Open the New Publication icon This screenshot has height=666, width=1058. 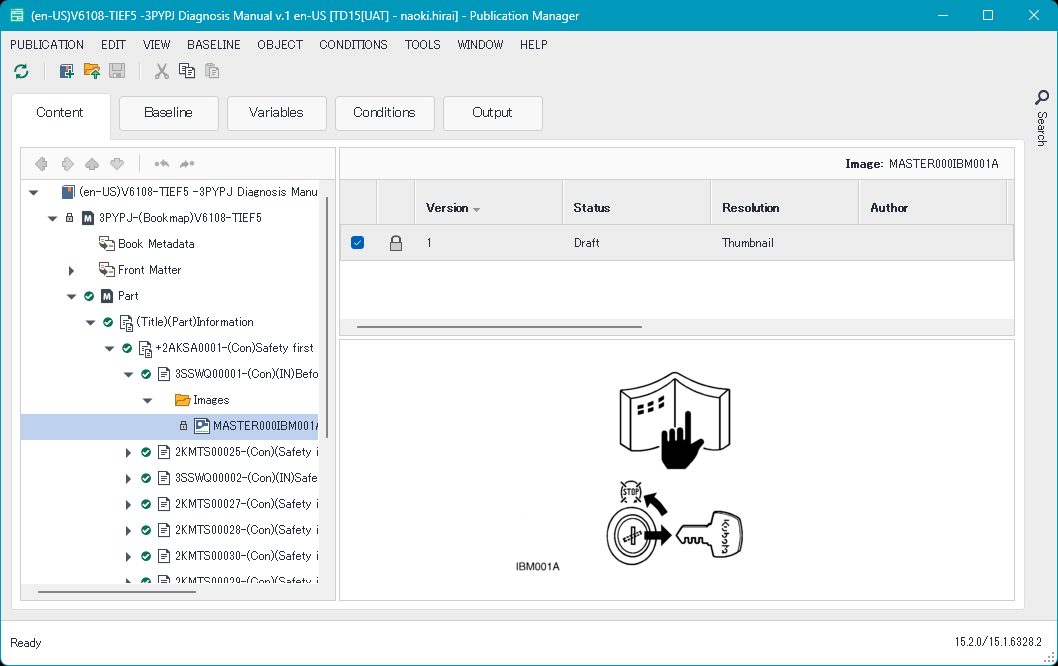(66, 70)
